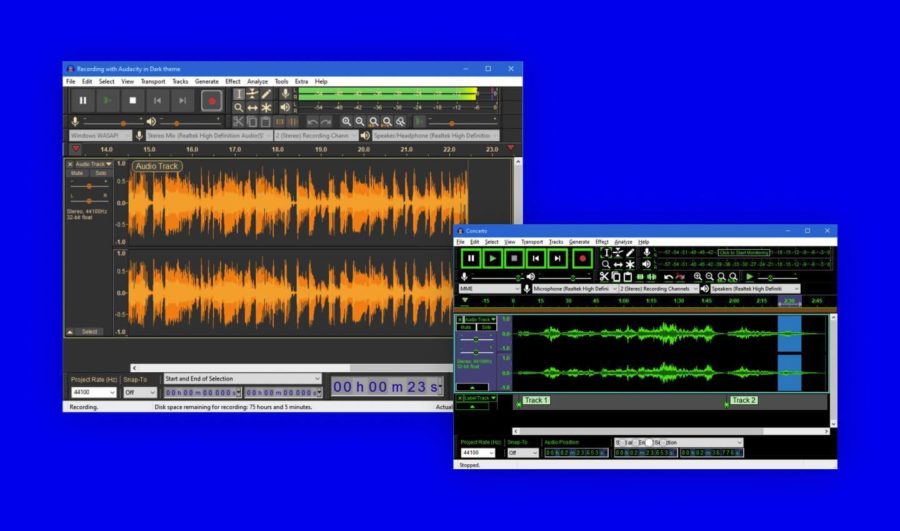Skip to start in Concerto window
The height and width of the screenshot is (531, 900).
[x=536, y=259]
